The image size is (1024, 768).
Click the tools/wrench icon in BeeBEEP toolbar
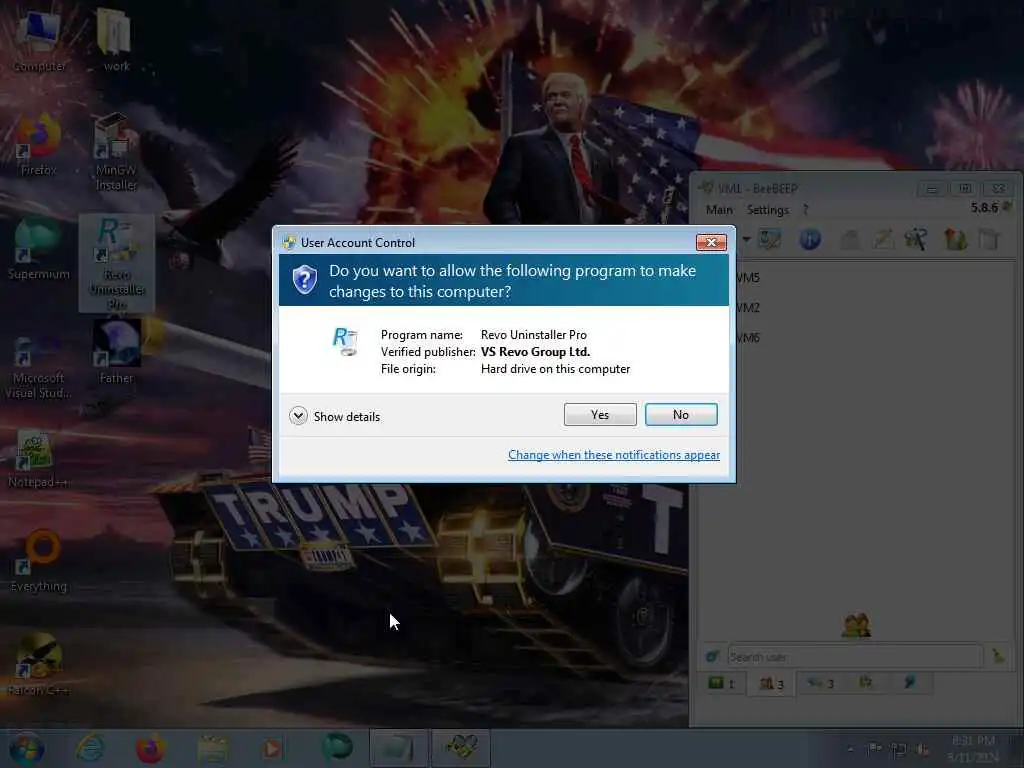[916, 239]
